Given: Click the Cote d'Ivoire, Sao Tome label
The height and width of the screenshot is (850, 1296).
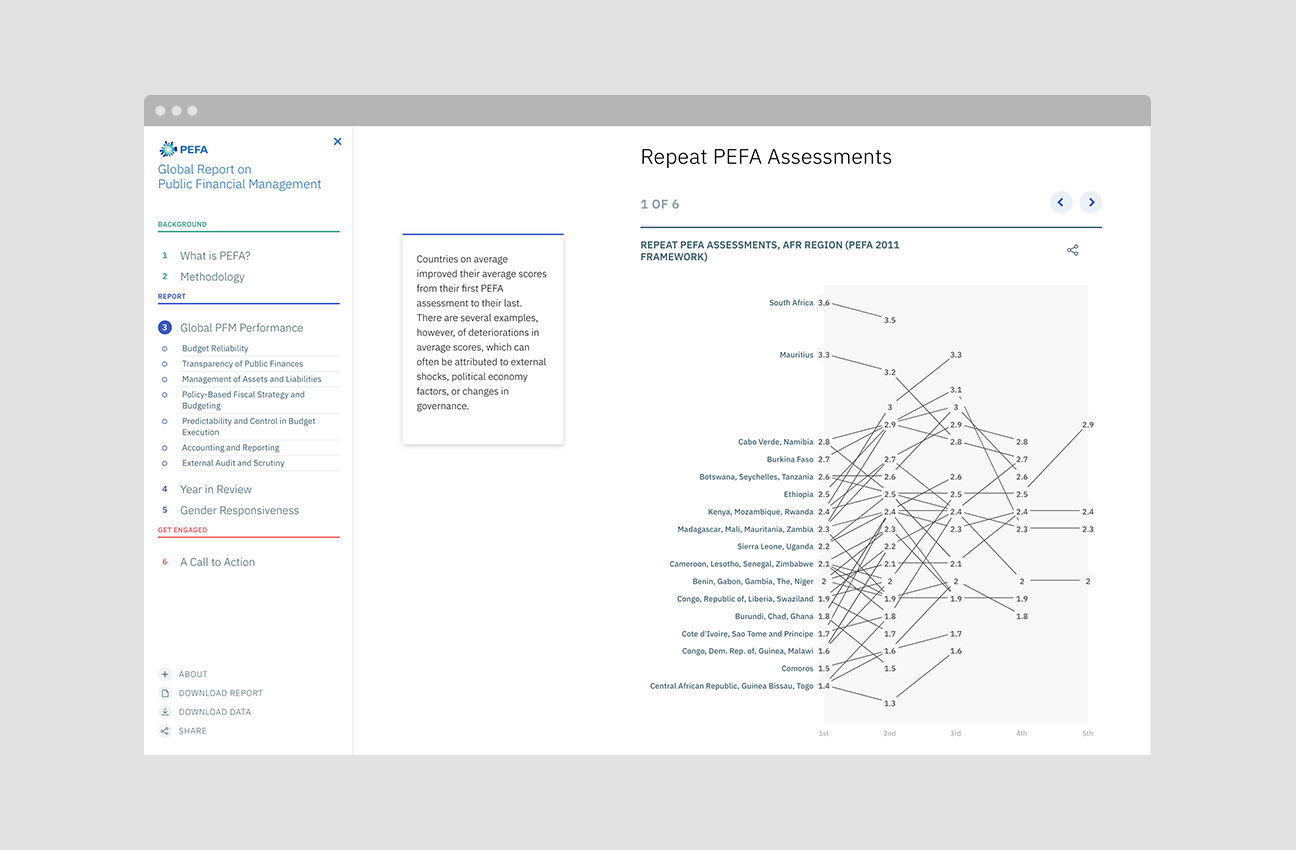Looking at the screenshot, I should click(748, 634).
